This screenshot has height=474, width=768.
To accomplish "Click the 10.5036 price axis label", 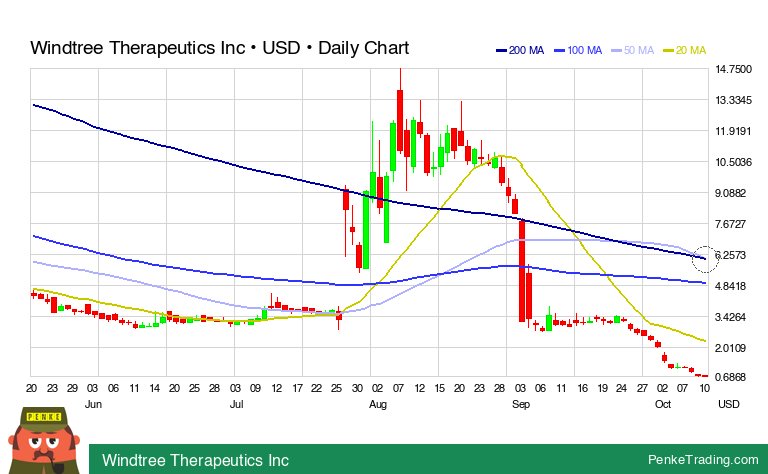I will pyautogui.click(x=733, y=162).
